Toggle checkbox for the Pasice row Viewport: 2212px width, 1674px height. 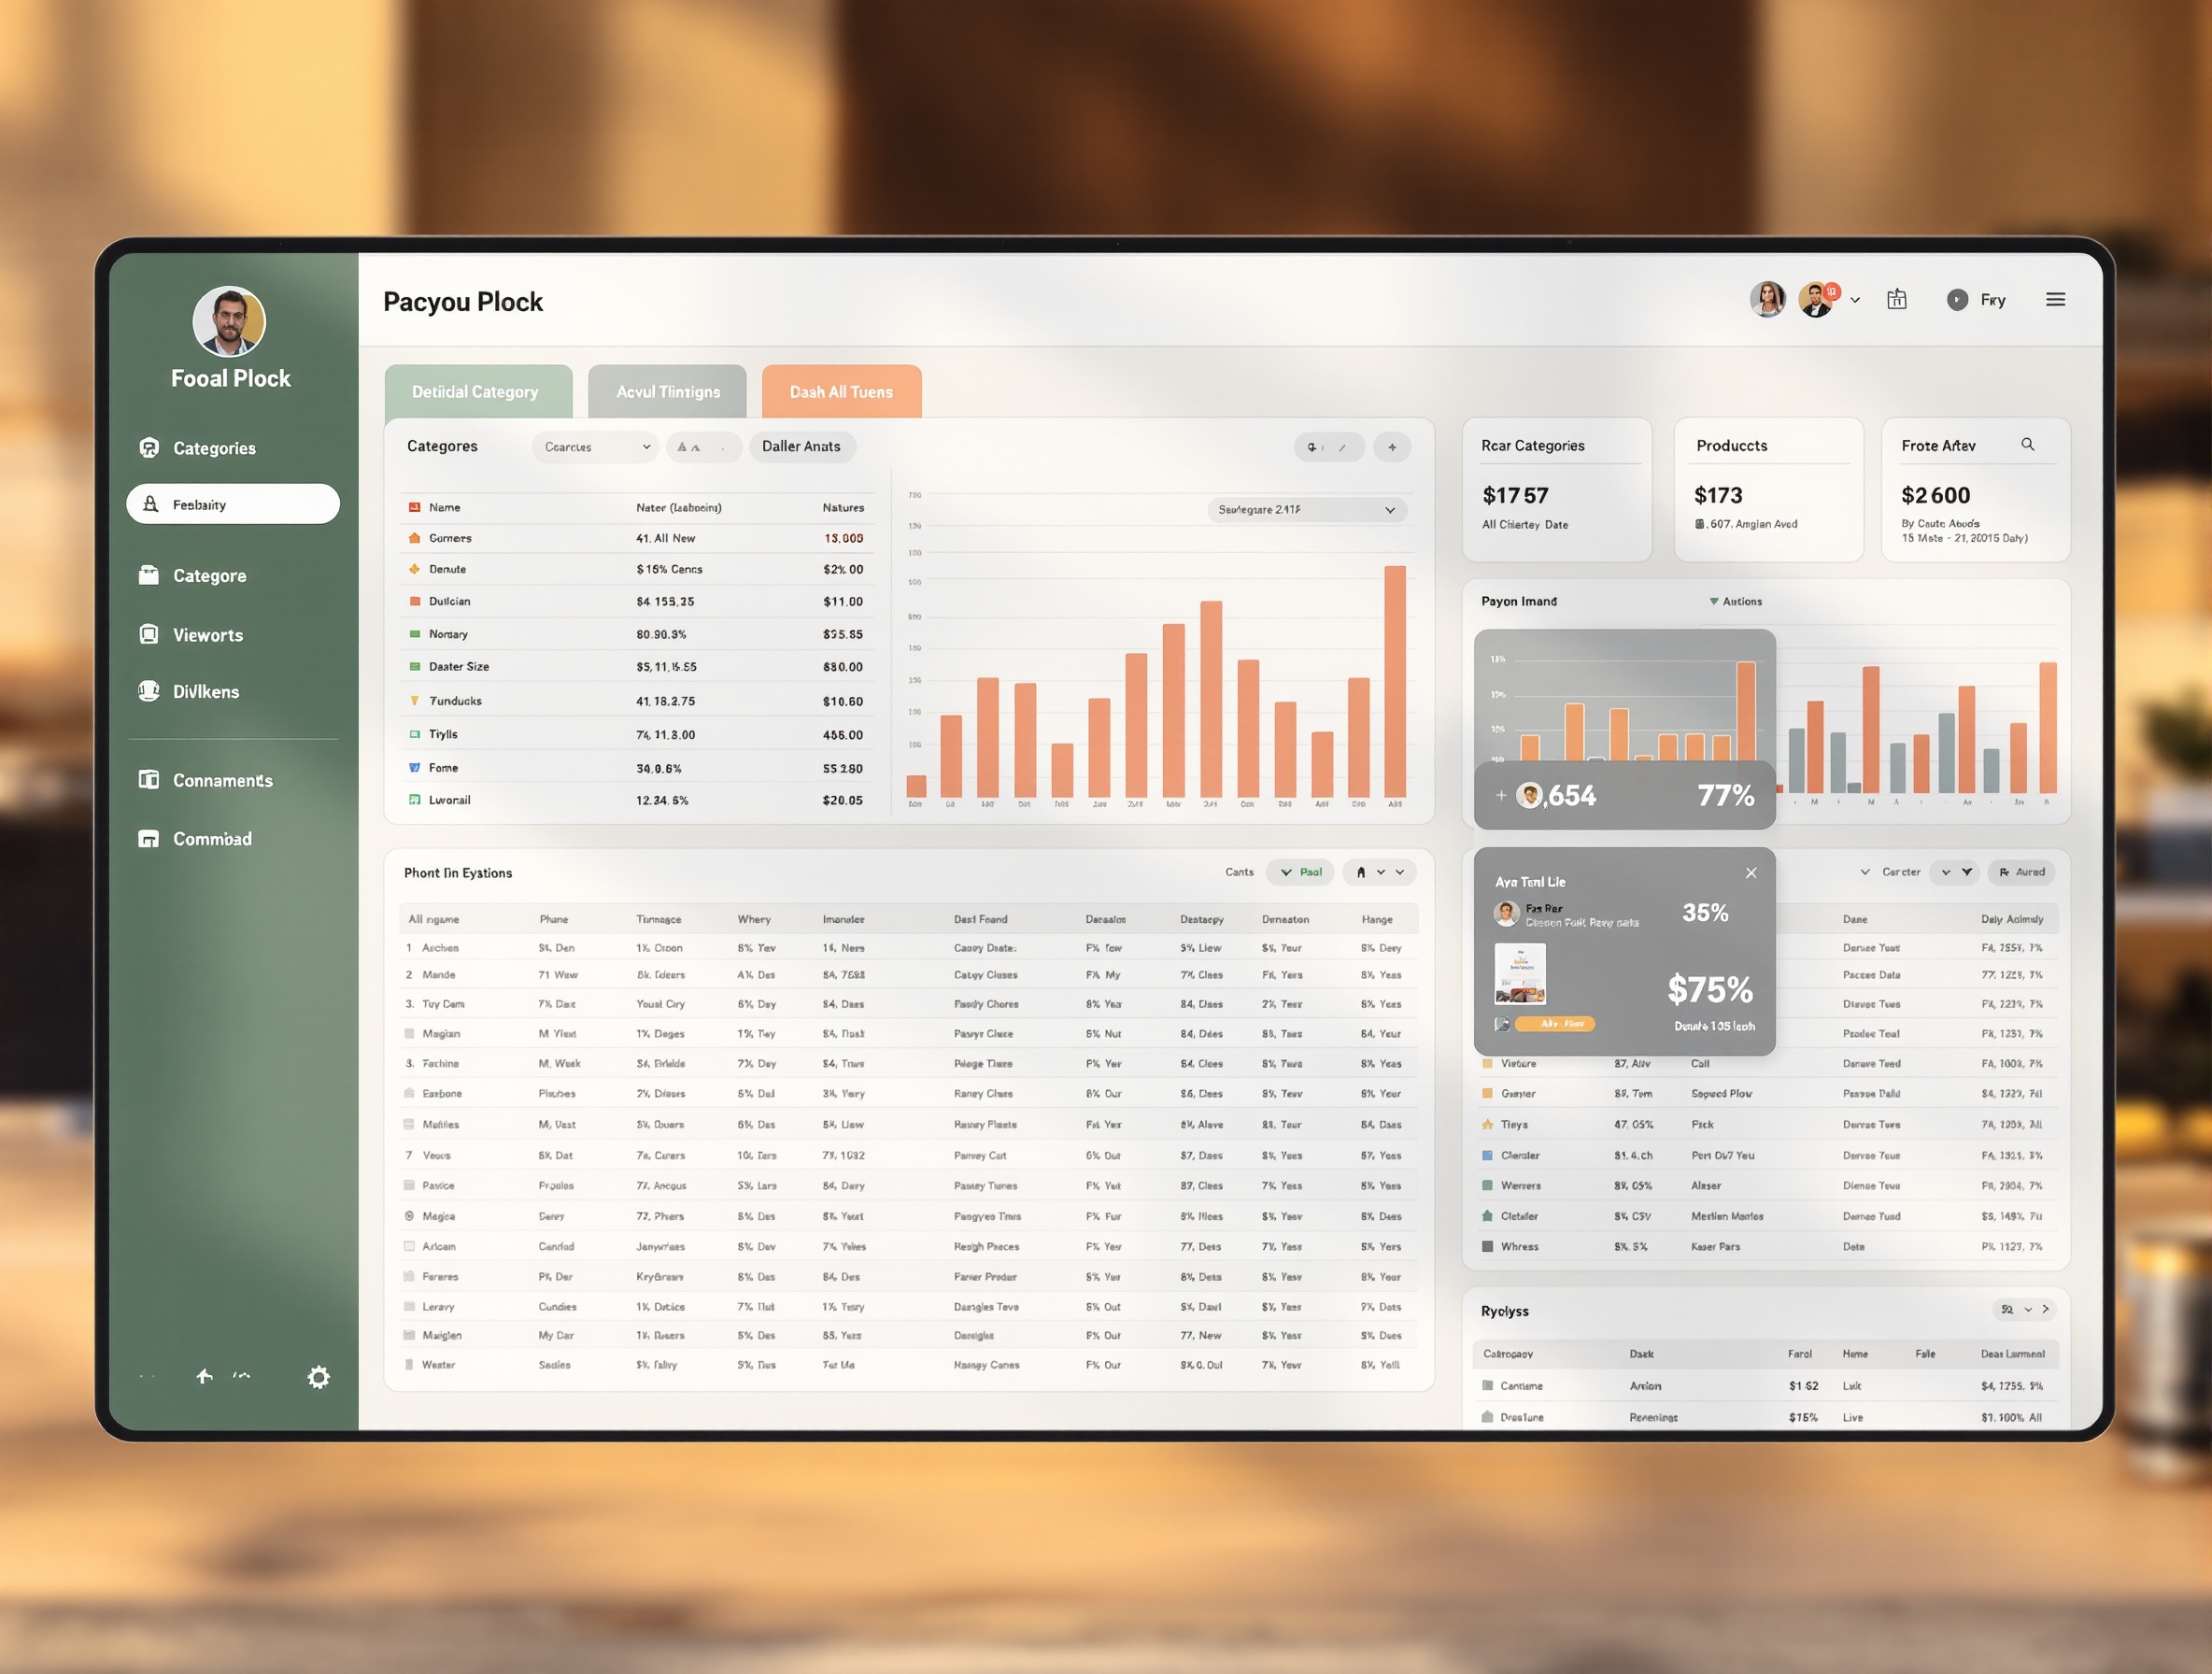click(409, 1185)
